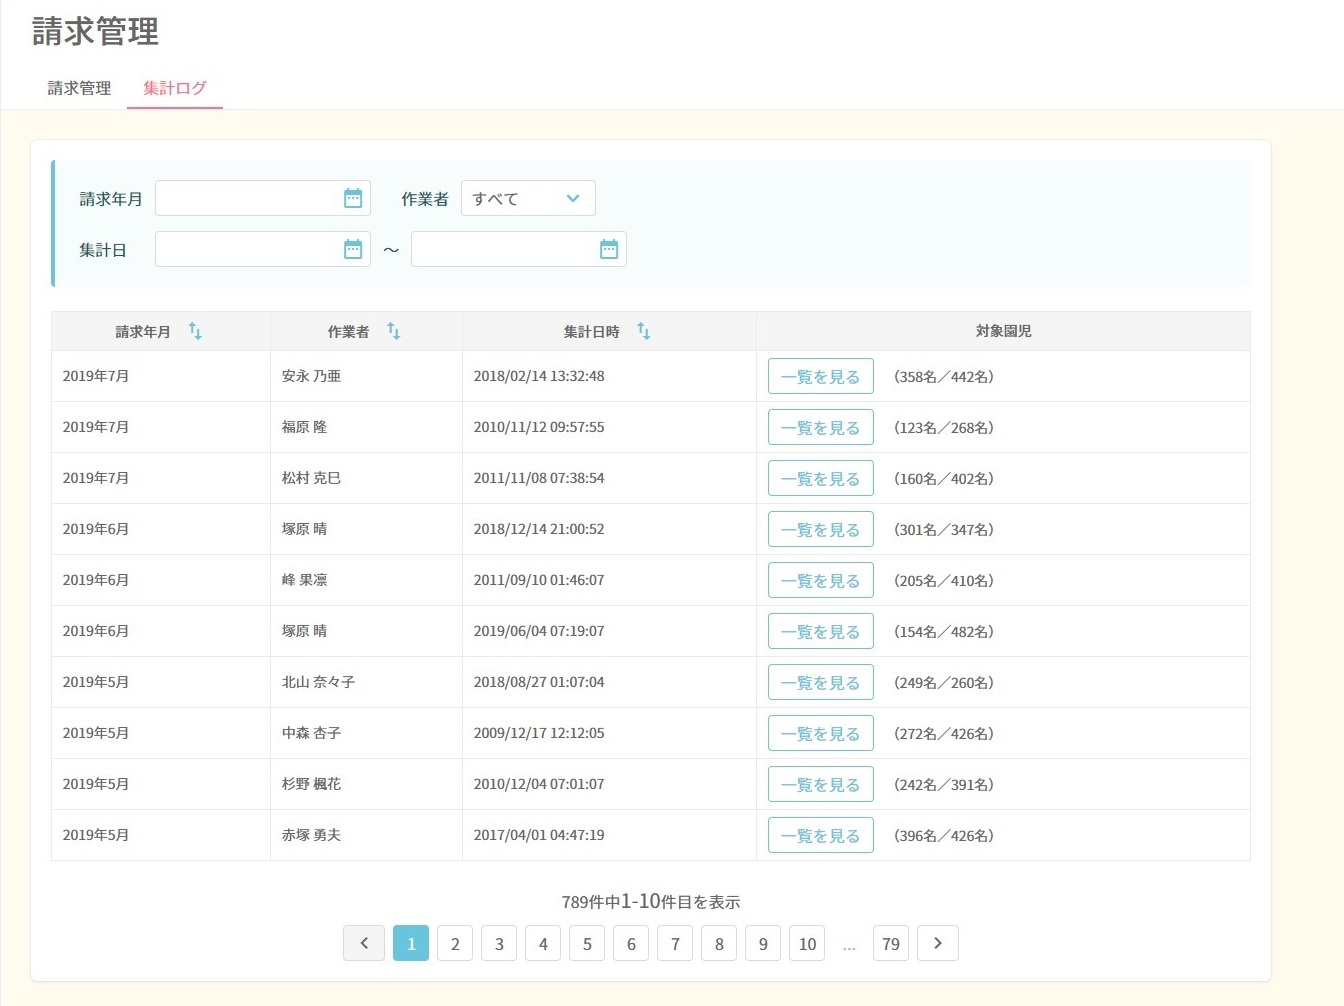Click timestamp 2009/12/17 12:12:05
The image size is (1344, 1006).
point(539,733)
